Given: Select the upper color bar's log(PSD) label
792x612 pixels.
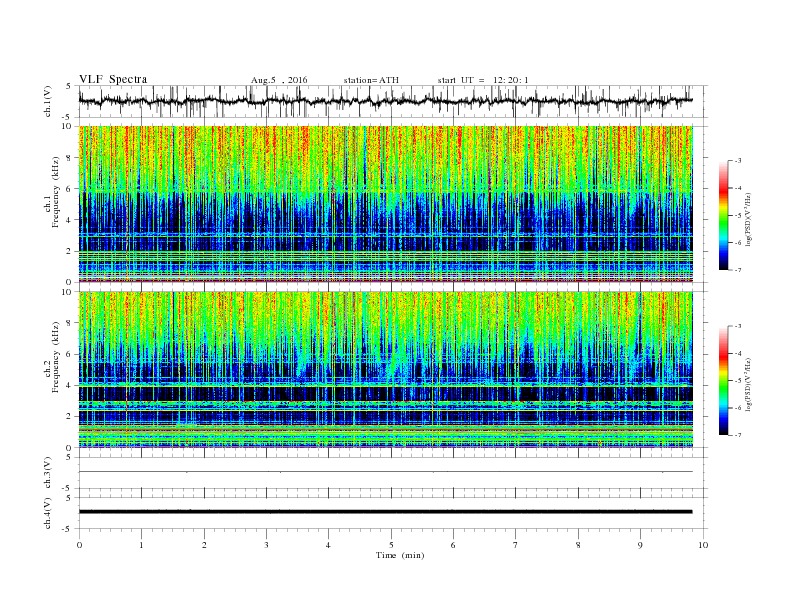Looking at the screenshot, I should point(748,219).
